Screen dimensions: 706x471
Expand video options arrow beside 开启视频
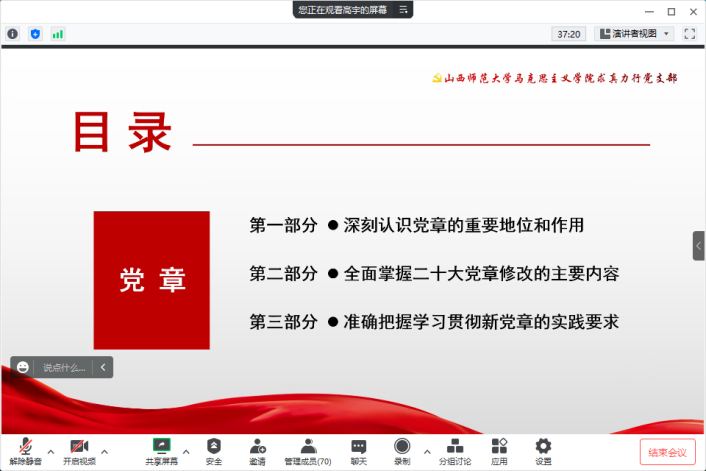click(x=105, y=451)
